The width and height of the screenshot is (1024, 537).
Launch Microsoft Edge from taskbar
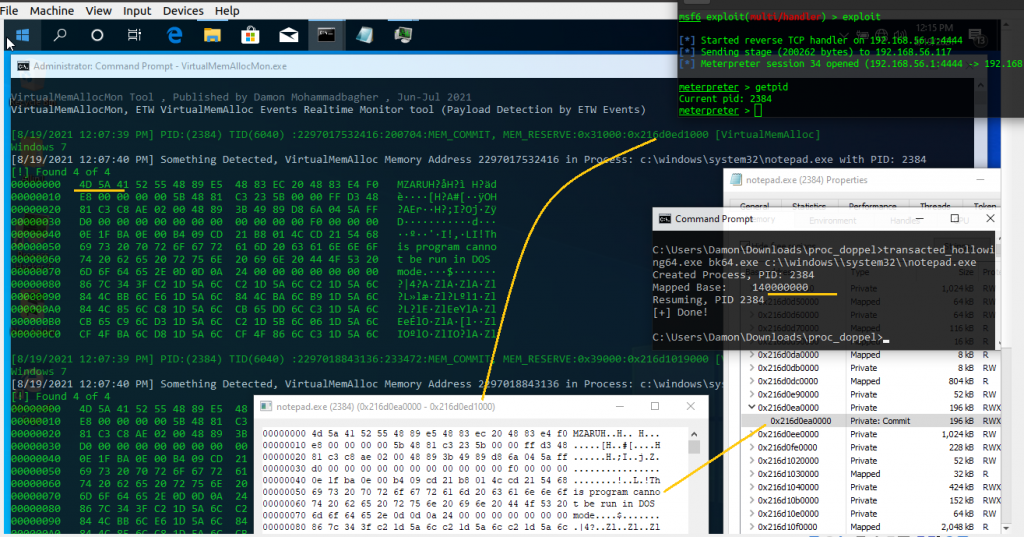coord(174,35)
